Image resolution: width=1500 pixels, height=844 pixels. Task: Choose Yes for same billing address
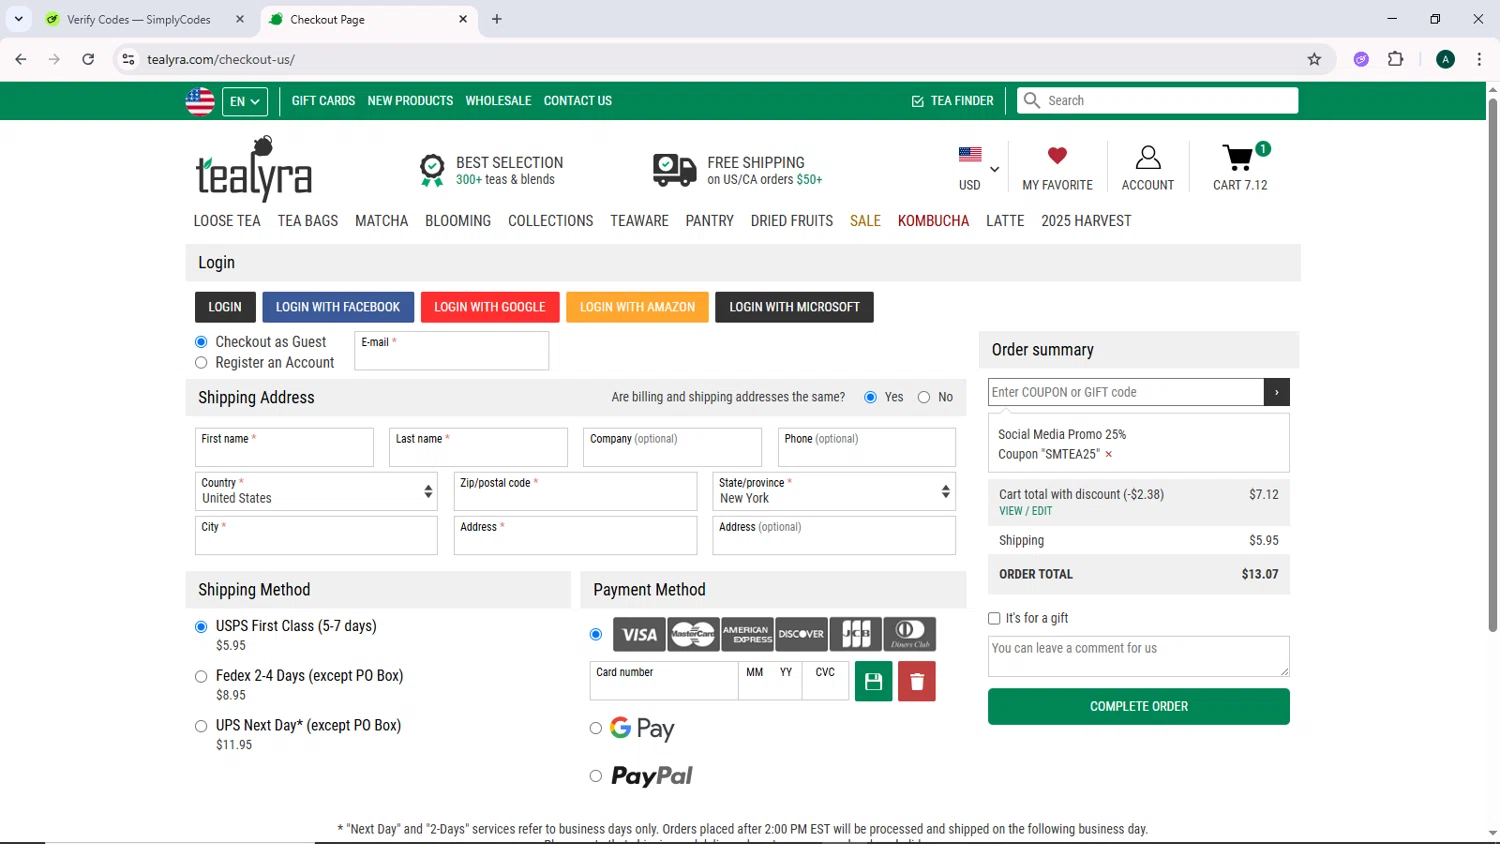[x=870, y=397]
